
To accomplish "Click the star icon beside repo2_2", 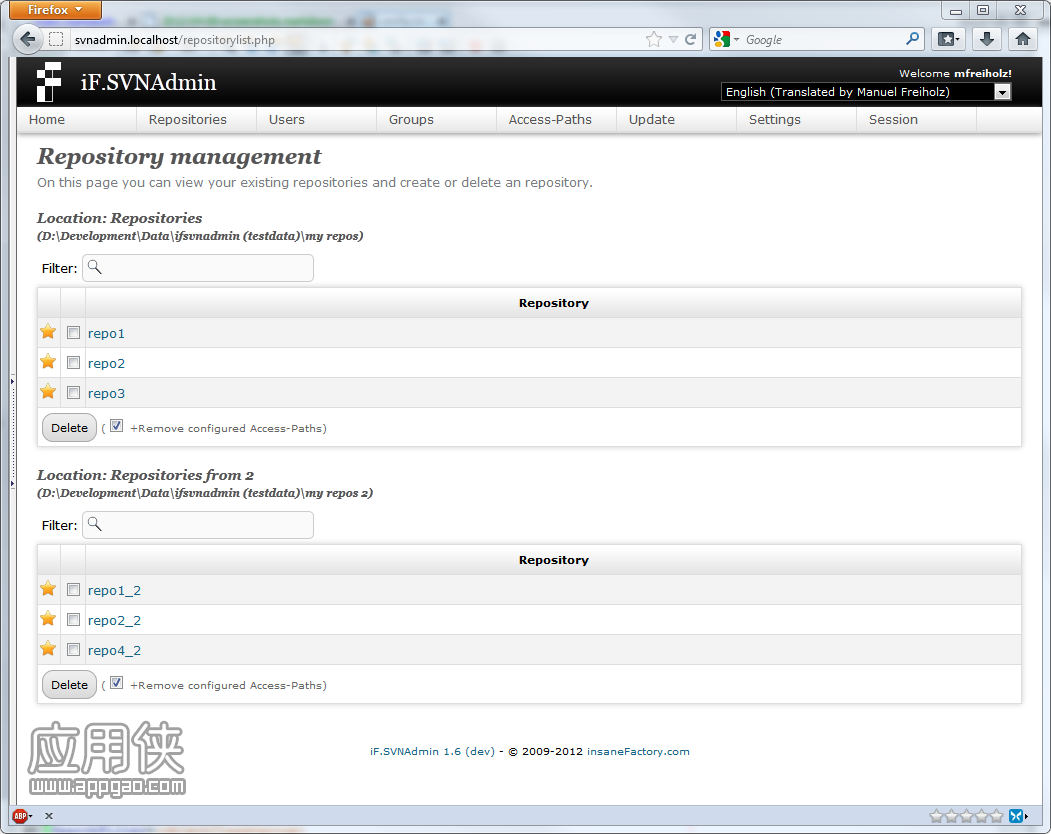I will coord(48,619).
